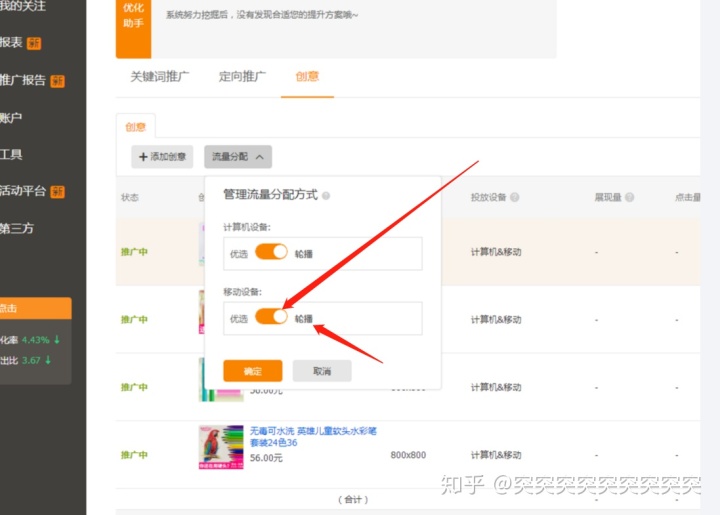Click the orange 优化助手 badge
This screenshot has width=720, height=515.
[133, 29]
